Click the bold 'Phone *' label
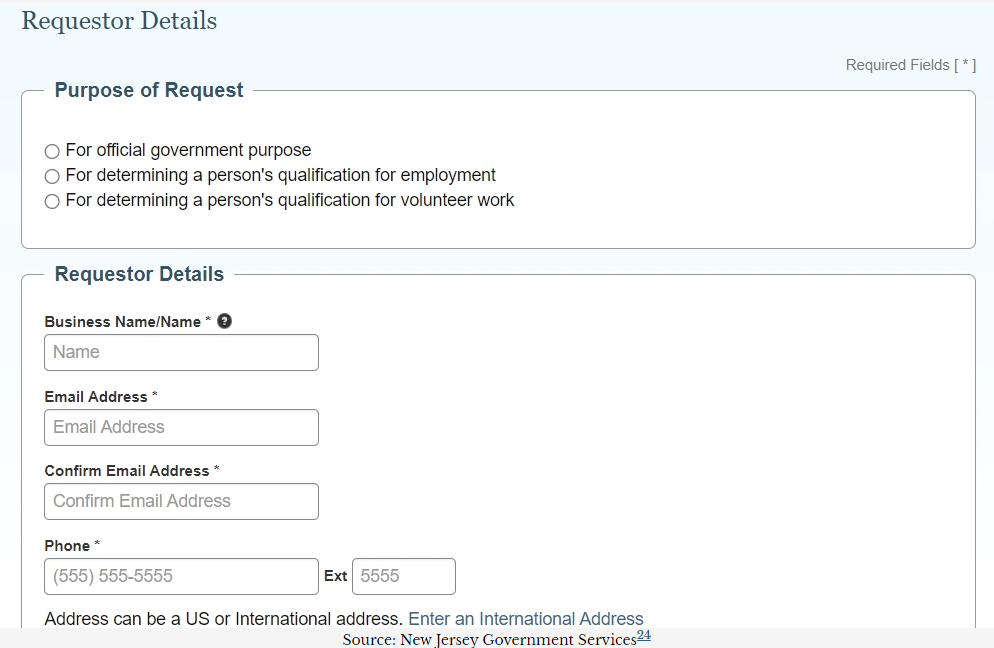This screenshot has width=994, height=648. click(73, 546)
